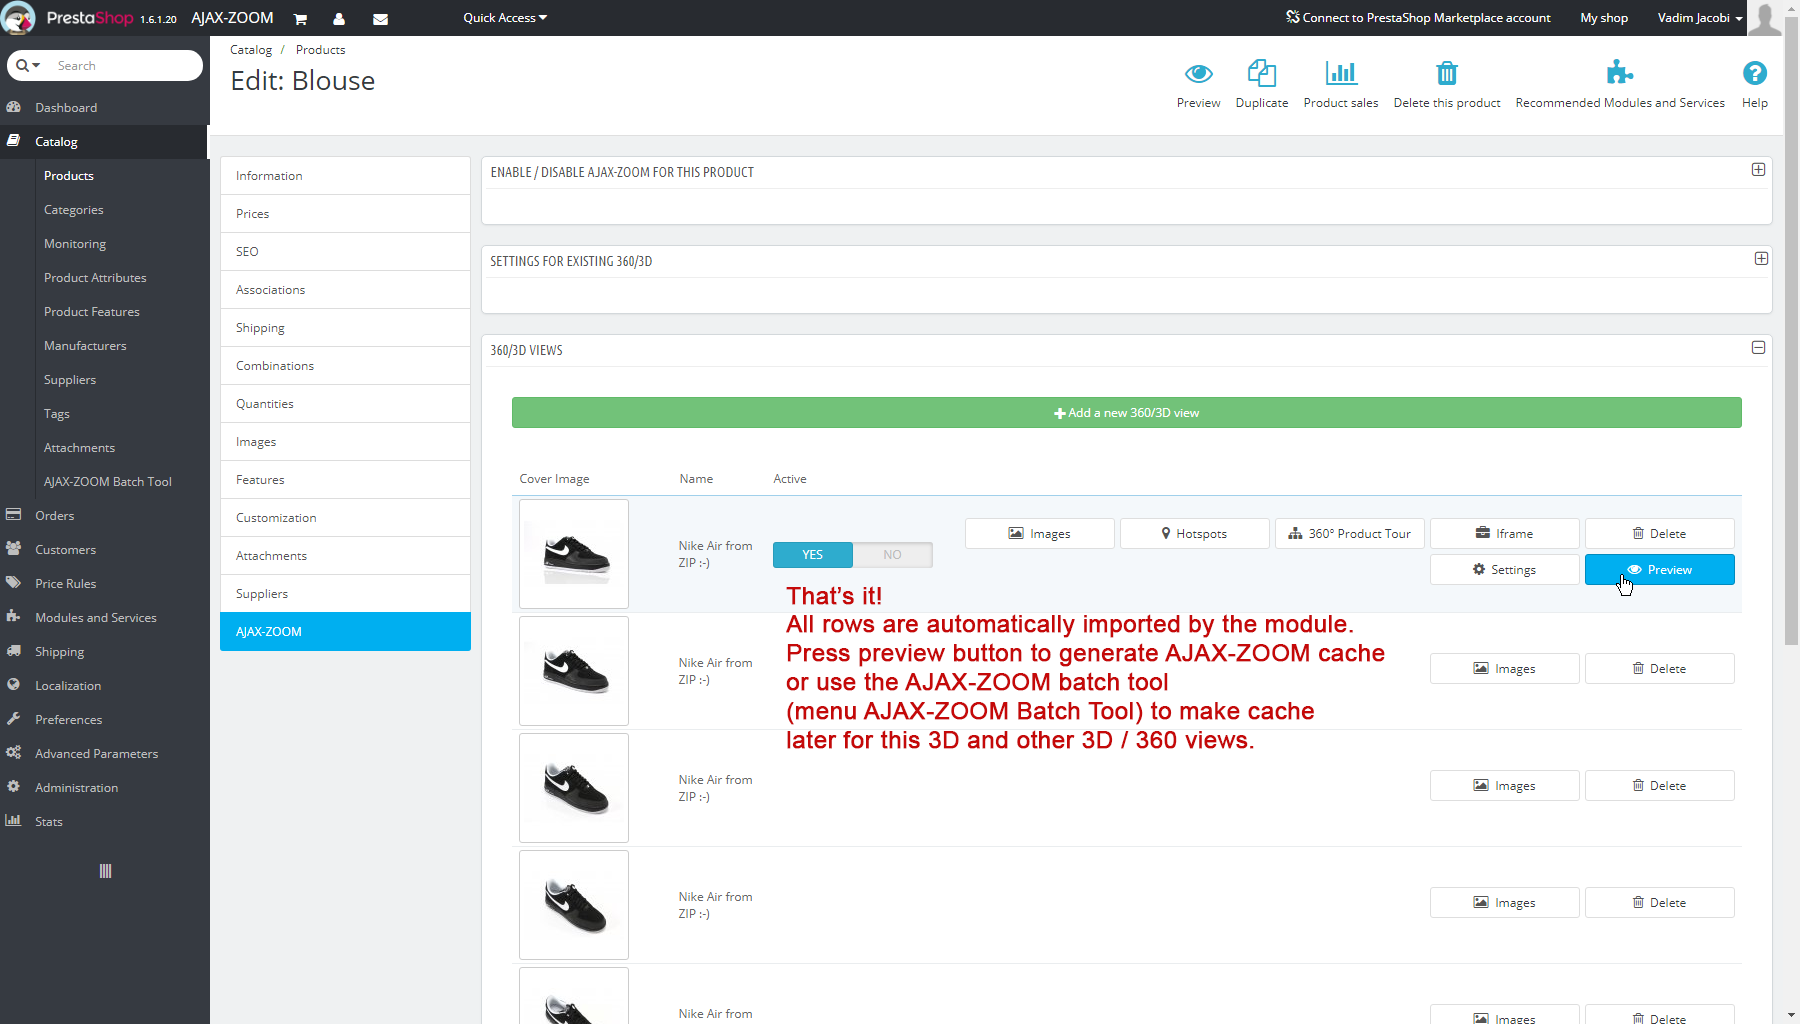This screenshot has height=1024, width=1800.
Task: Click My shop link
Action: tap(1604, 18)
